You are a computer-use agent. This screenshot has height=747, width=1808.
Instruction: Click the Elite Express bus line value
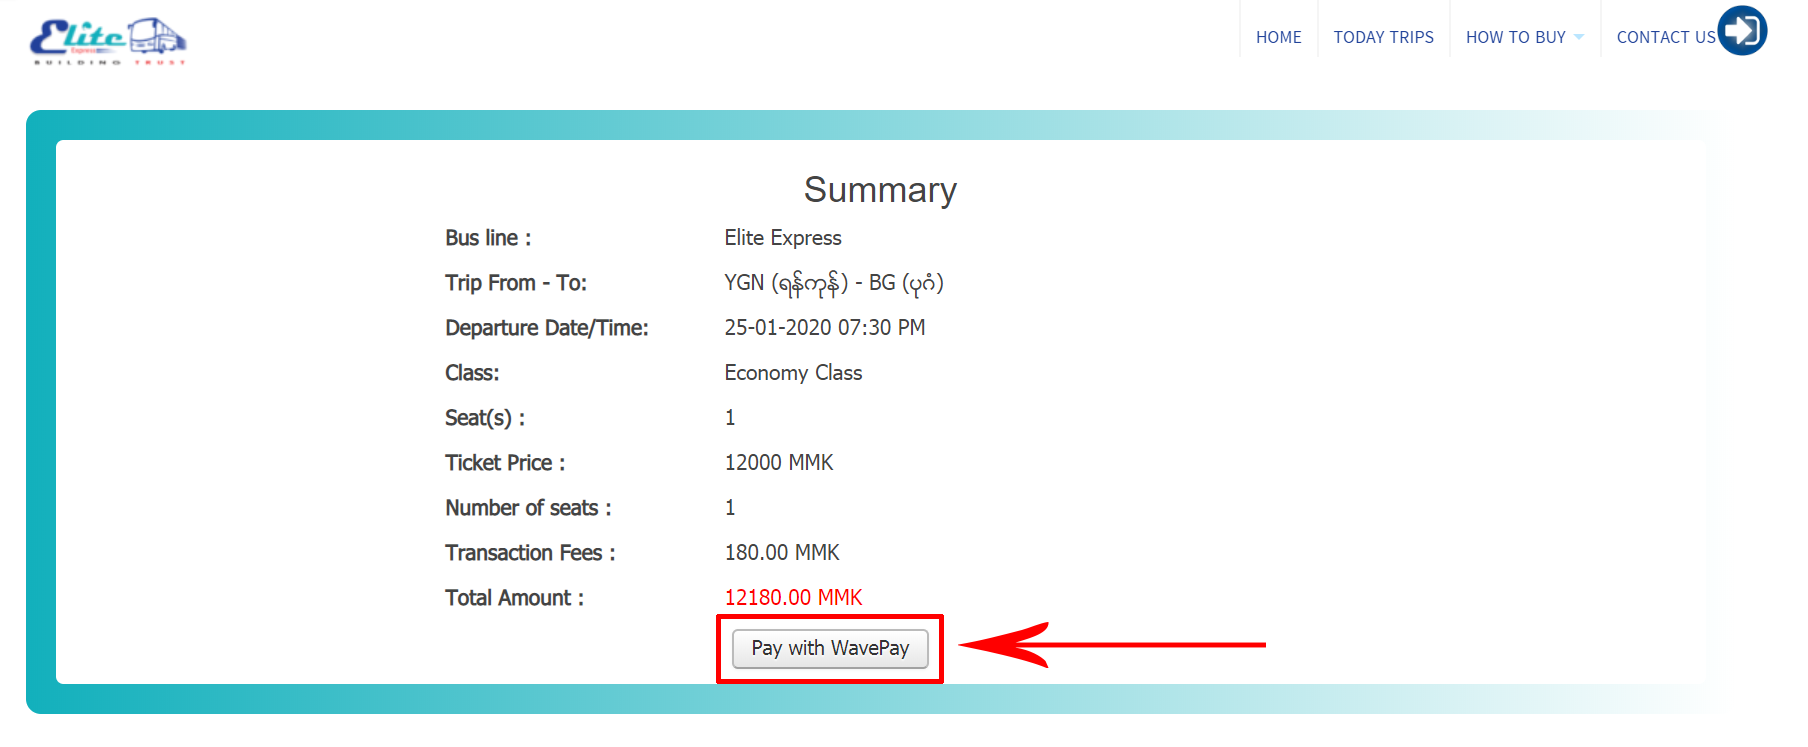782,237
